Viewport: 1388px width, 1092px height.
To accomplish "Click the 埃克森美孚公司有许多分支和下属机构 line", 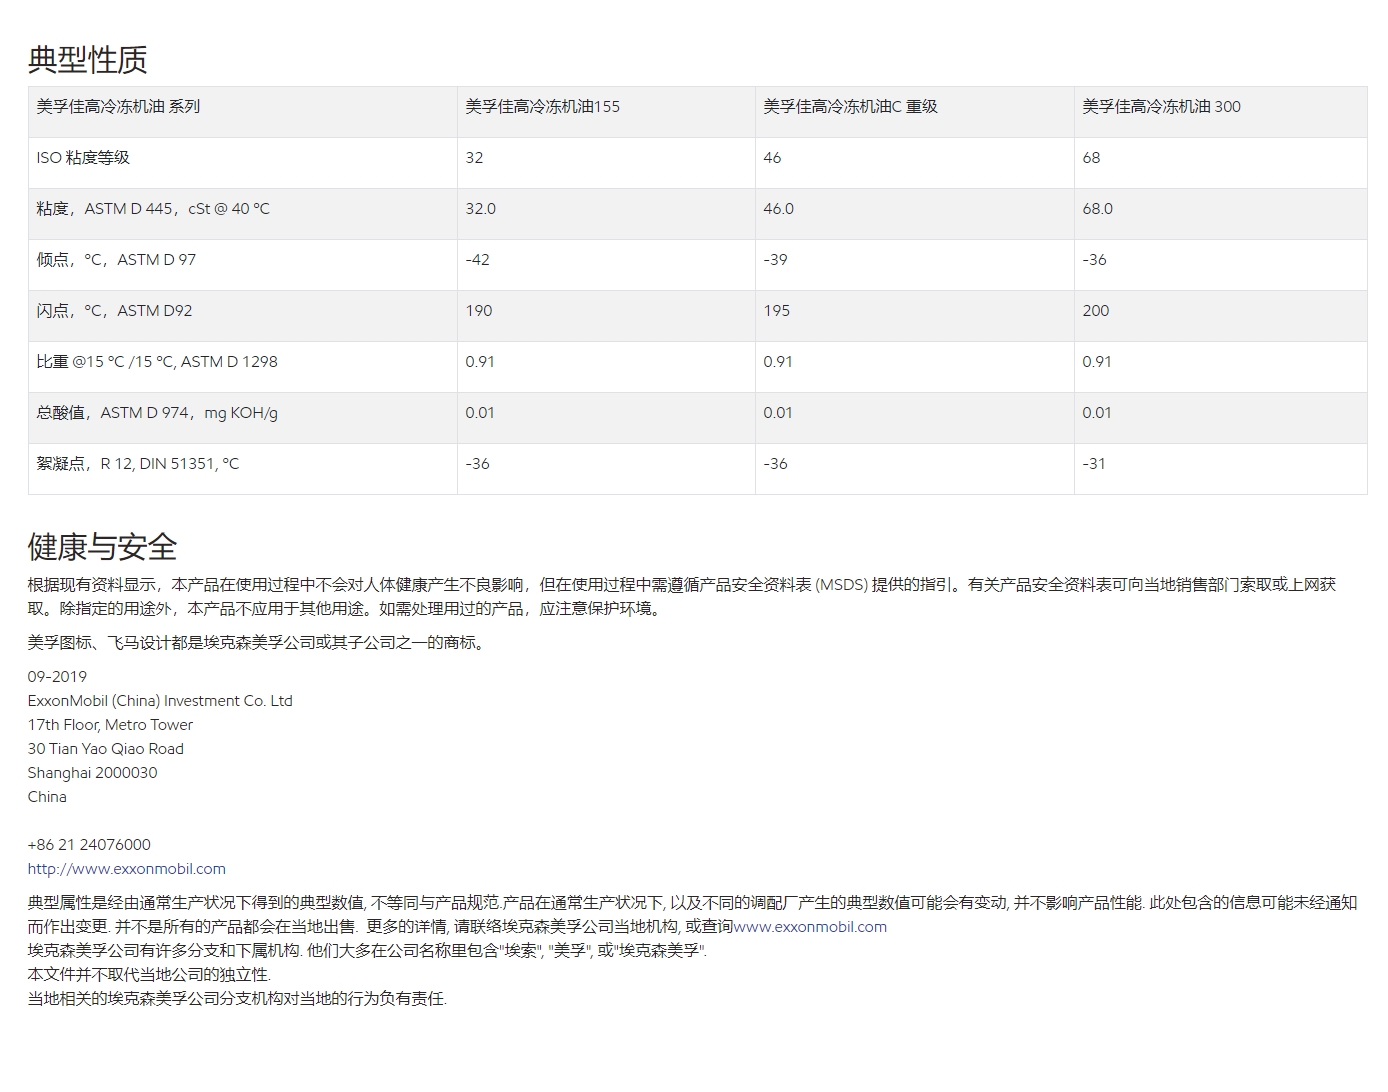I will coord(367,951).
